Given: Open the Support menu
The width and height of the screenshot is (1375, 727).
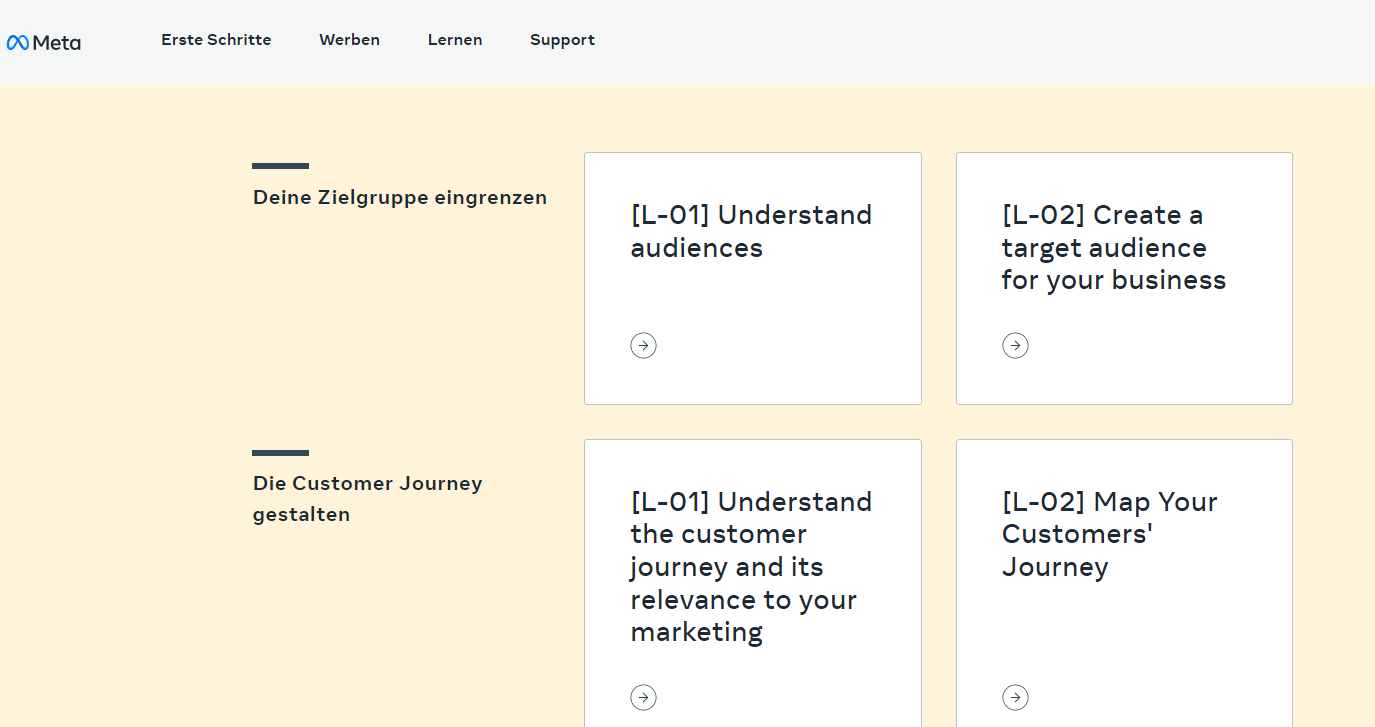Looking at the screenshot, I should coord(562,40).
